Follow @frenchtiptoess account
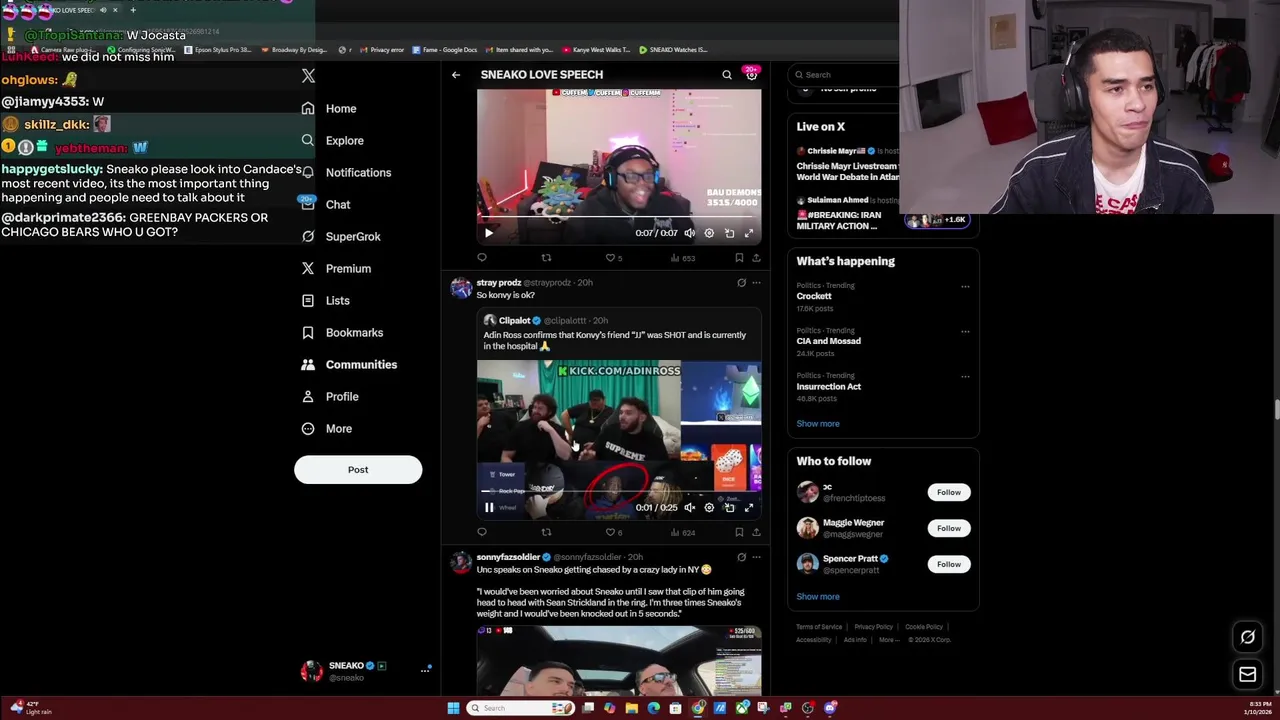This screenshot has width=1280, height=720. pyautogui.click(x=949, y=492)
